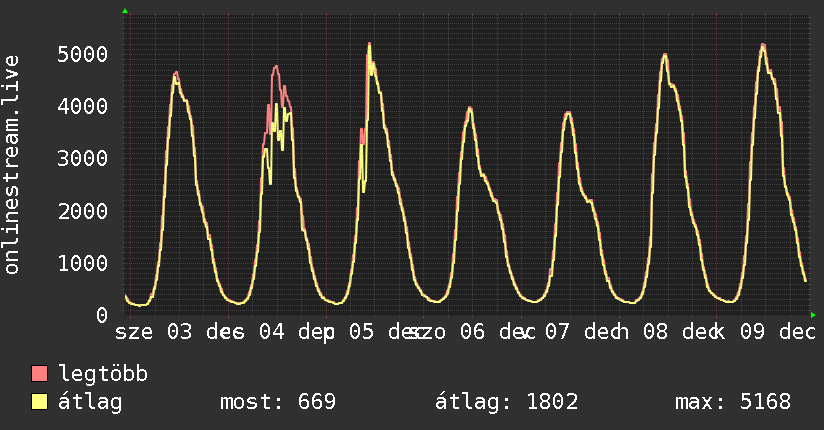The width and height of the screenshot is (824, 430).
Task: Click the 4000 y-axis label
Action: coord(82,106)
